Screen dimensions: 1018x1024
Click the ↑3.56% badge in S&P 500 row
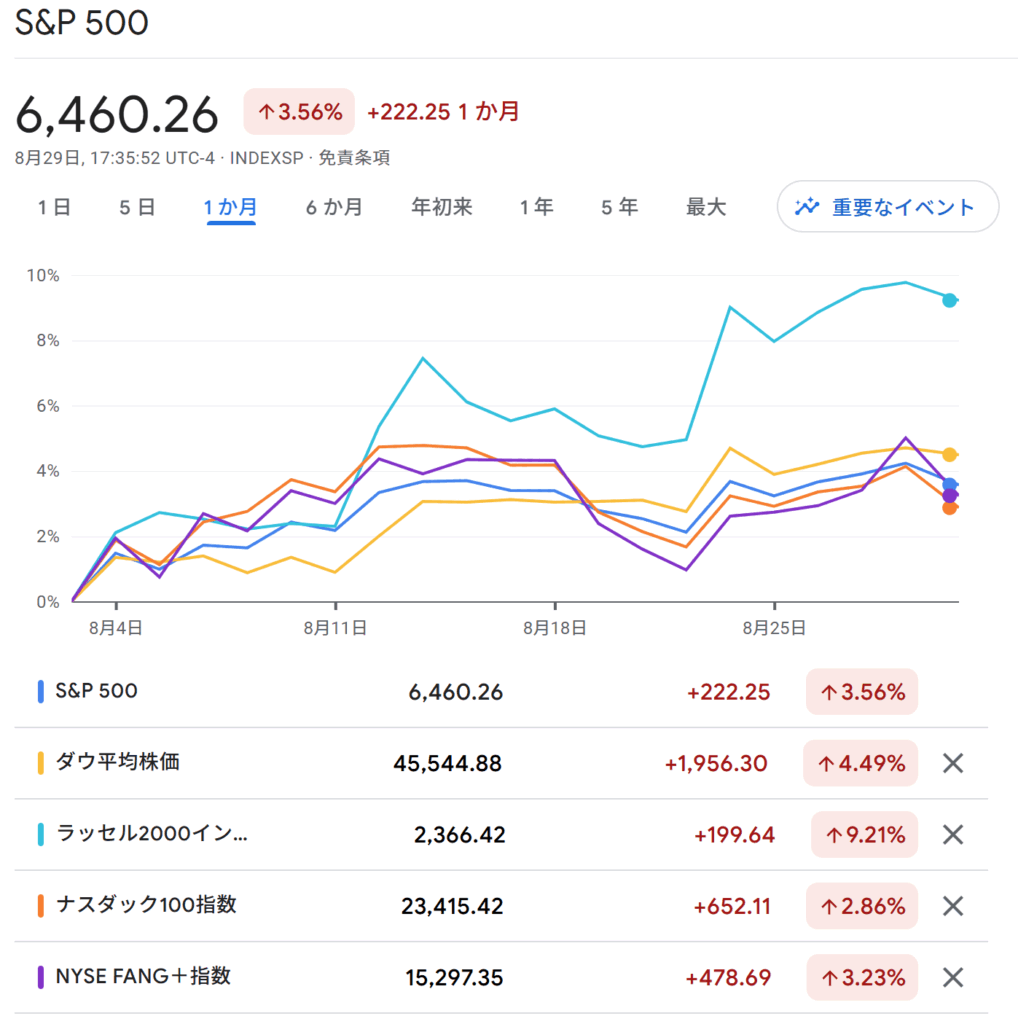tap(862, 692)
